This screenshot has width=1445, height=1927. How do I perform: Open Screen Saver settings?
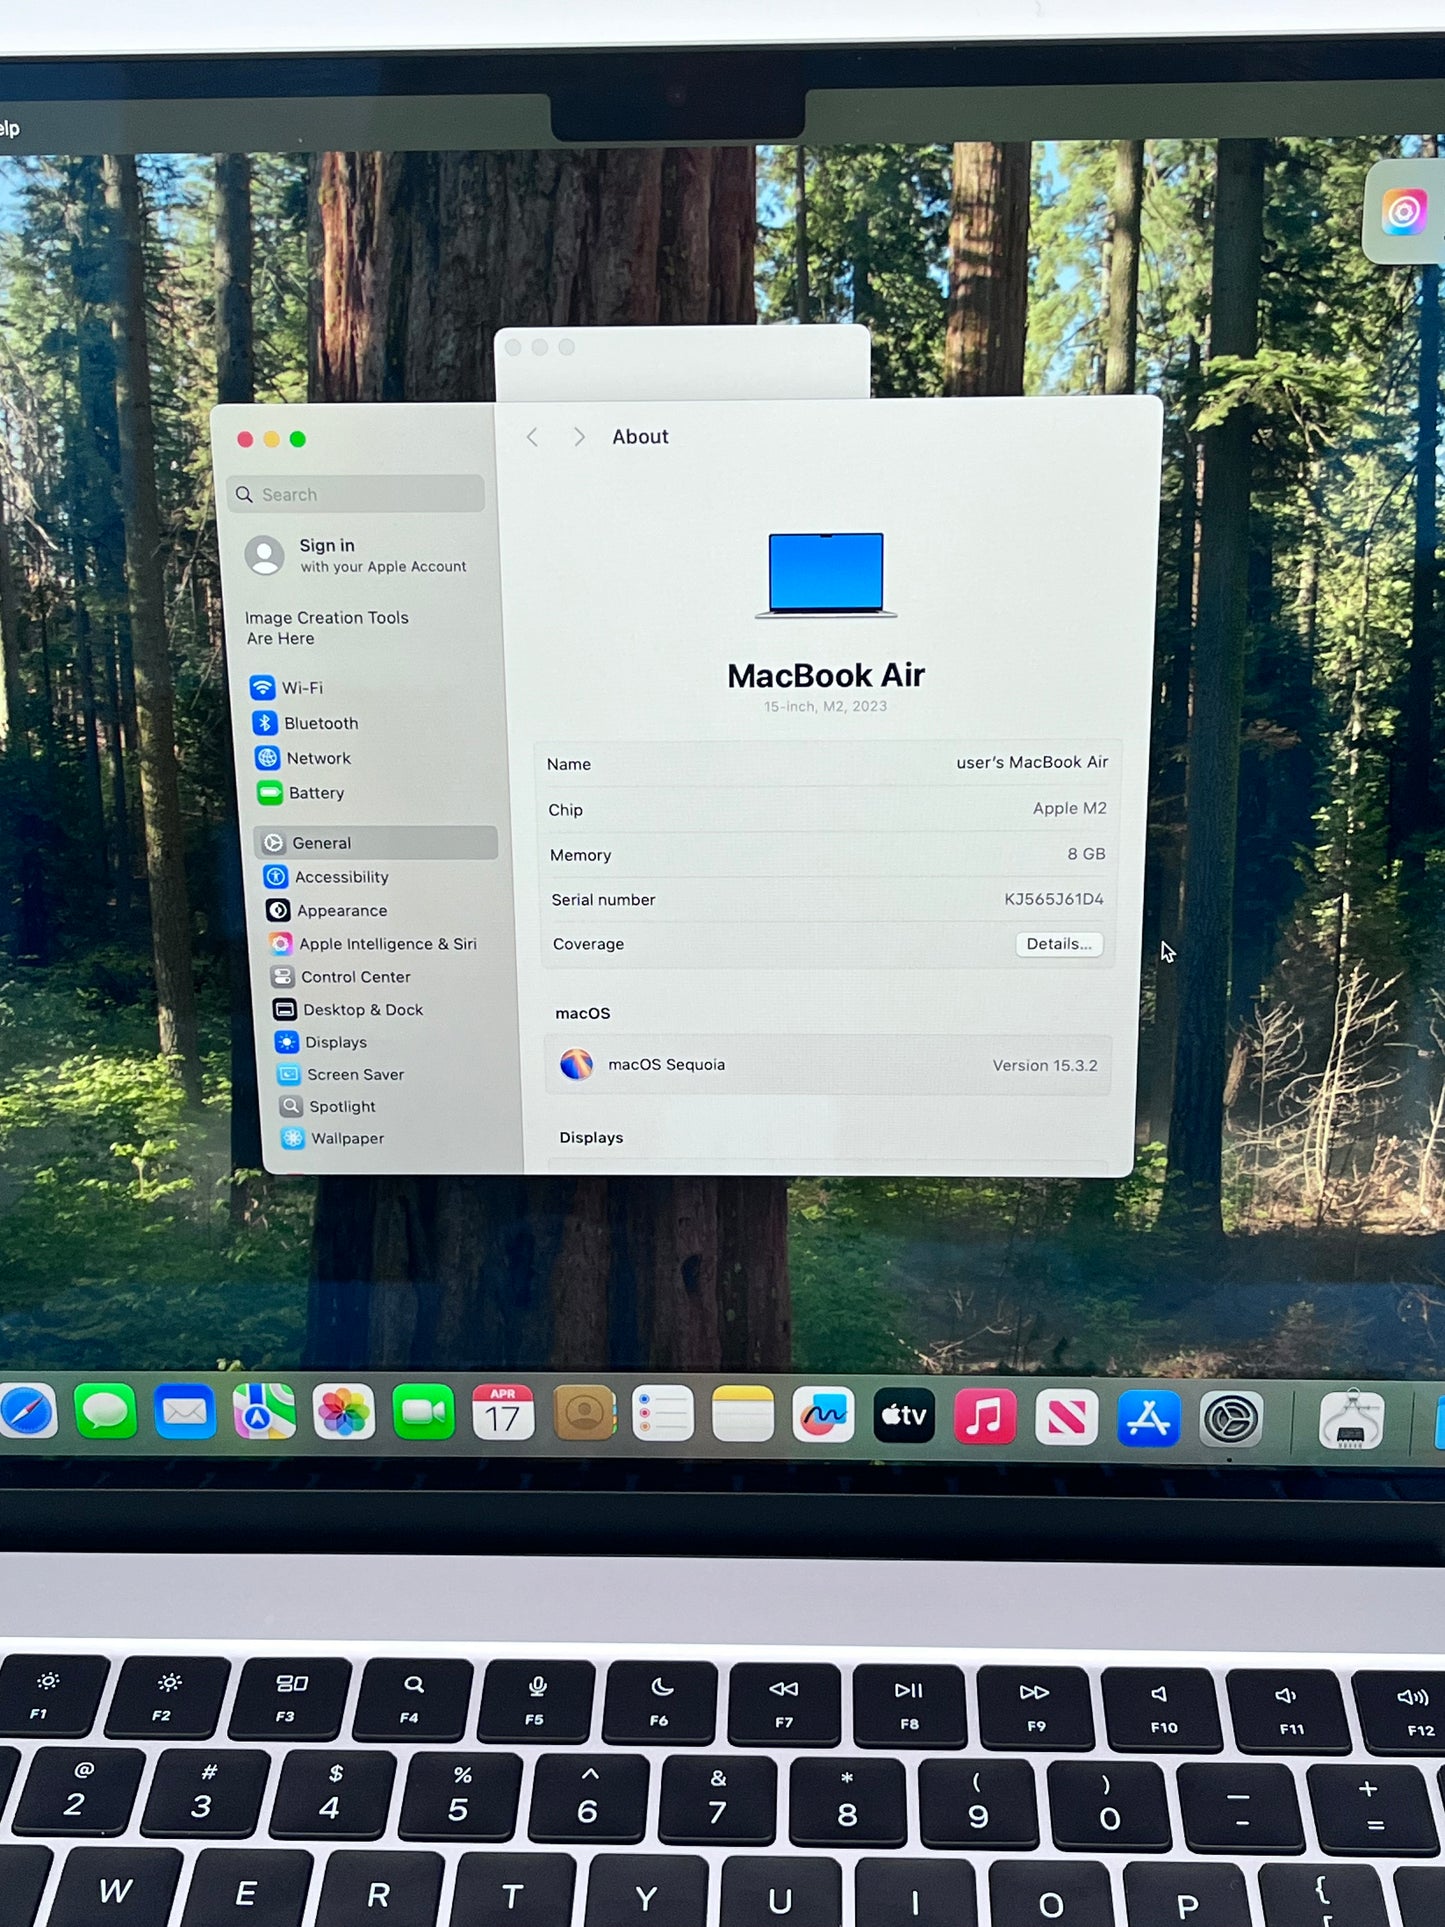click(341, 1075)
